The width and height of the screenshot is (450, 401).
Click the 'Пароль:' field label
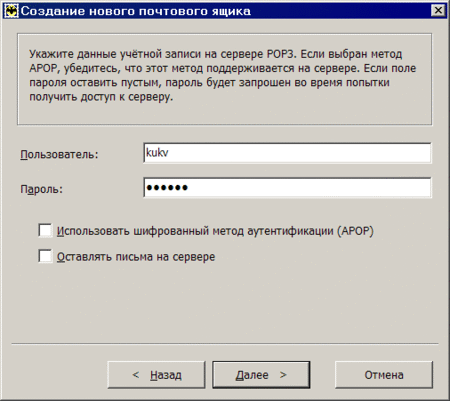[x=42, y=189]
